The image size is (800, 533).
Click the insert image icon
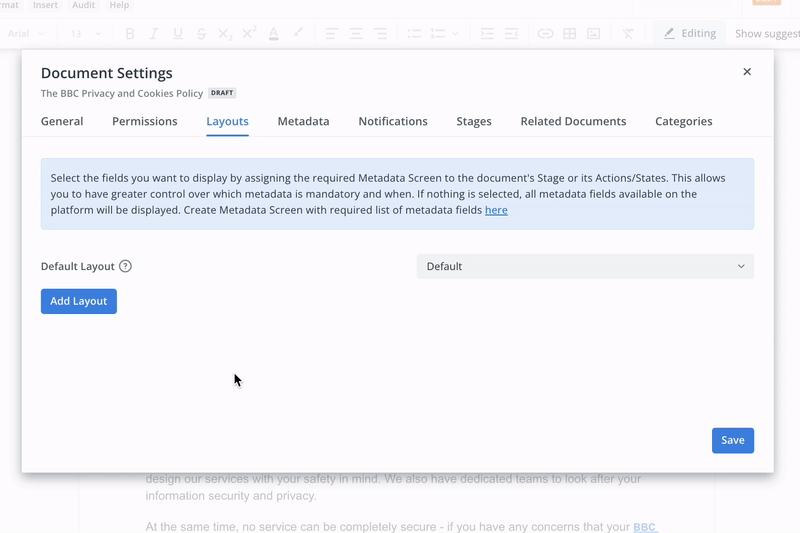coord(593,34)
